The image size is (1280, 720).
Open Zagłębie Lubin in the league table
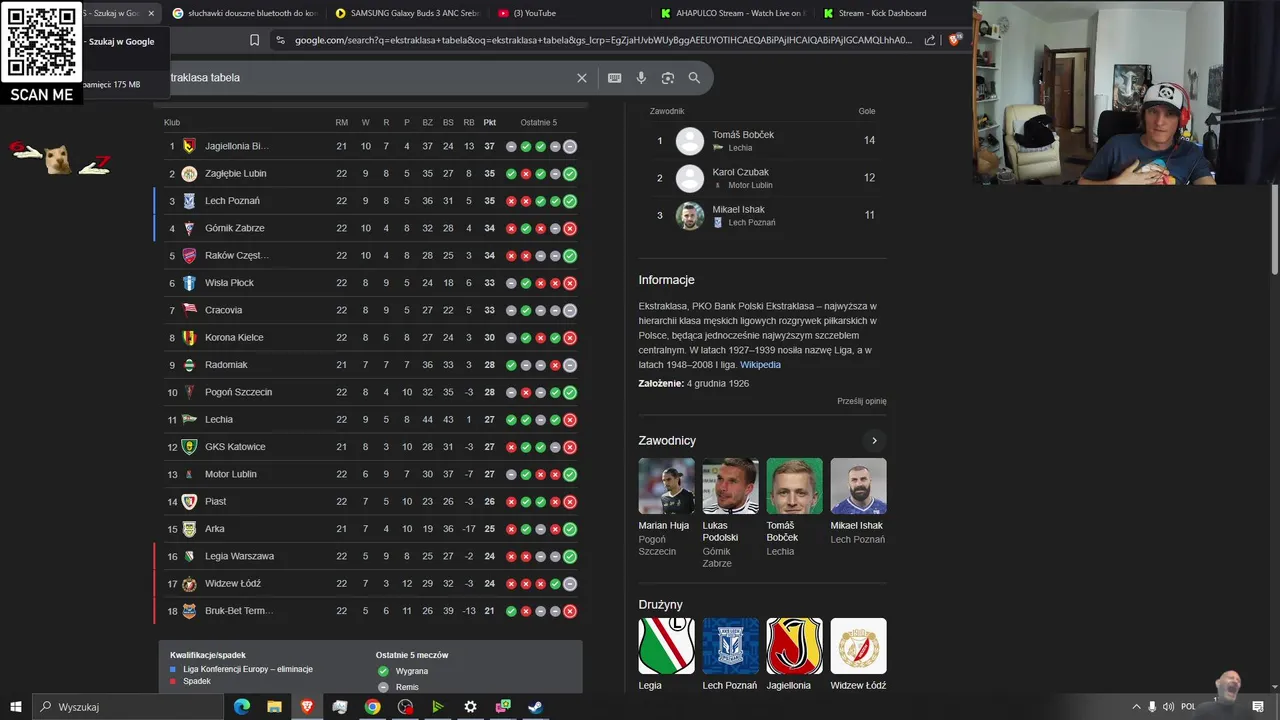pyautogui.click(x=235, y=174)
